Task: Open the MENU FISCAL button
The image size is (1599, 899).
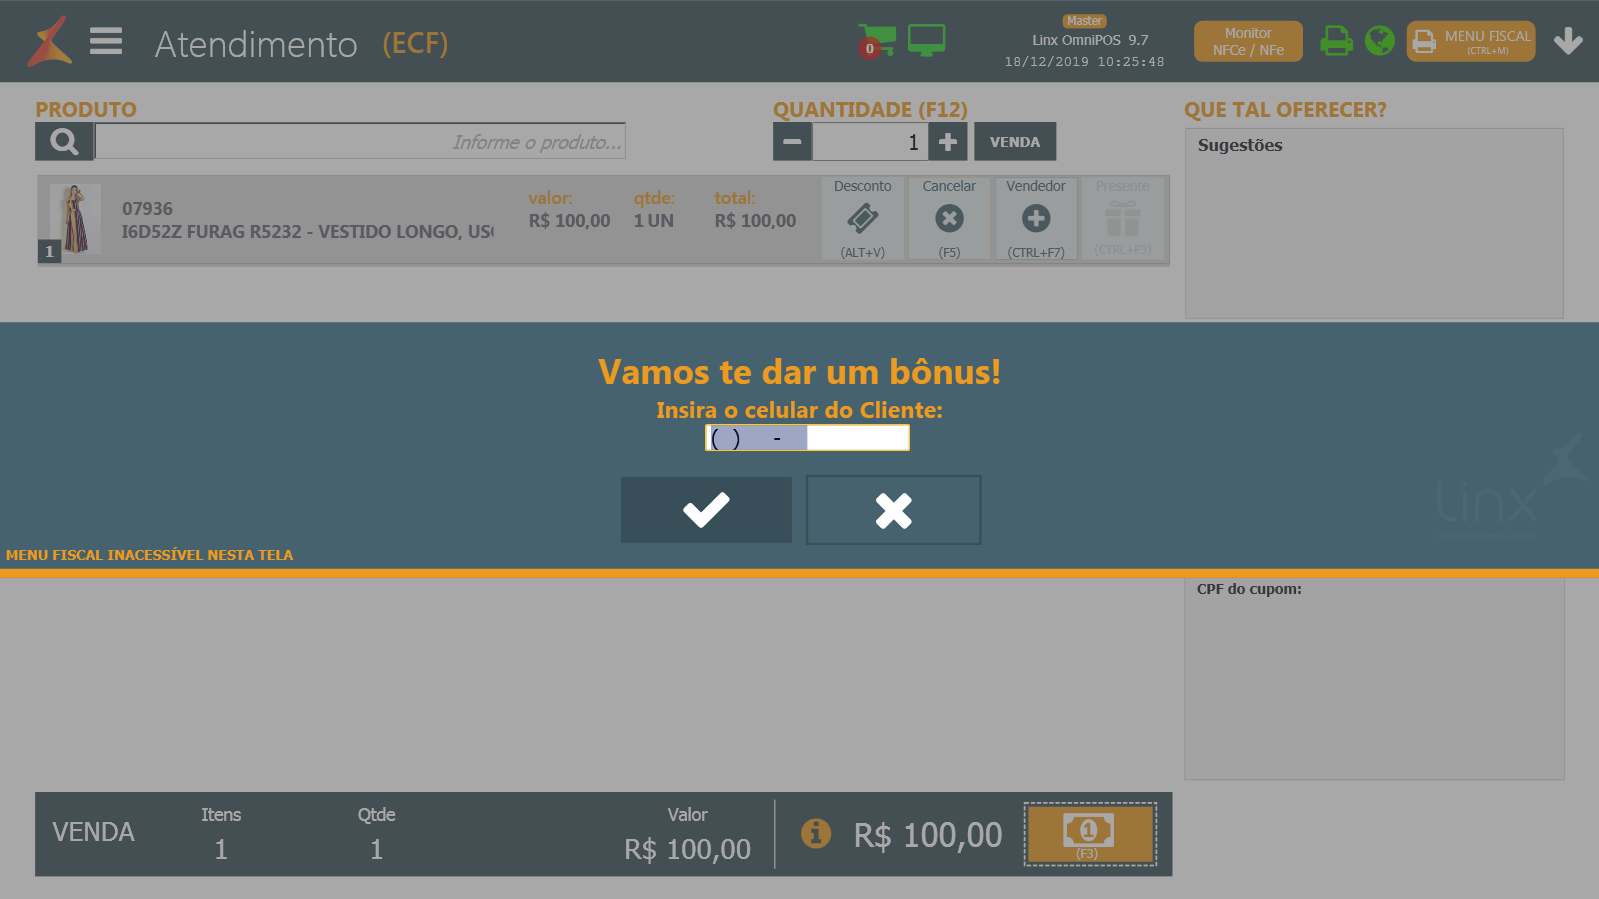Action: point(1470,41)
